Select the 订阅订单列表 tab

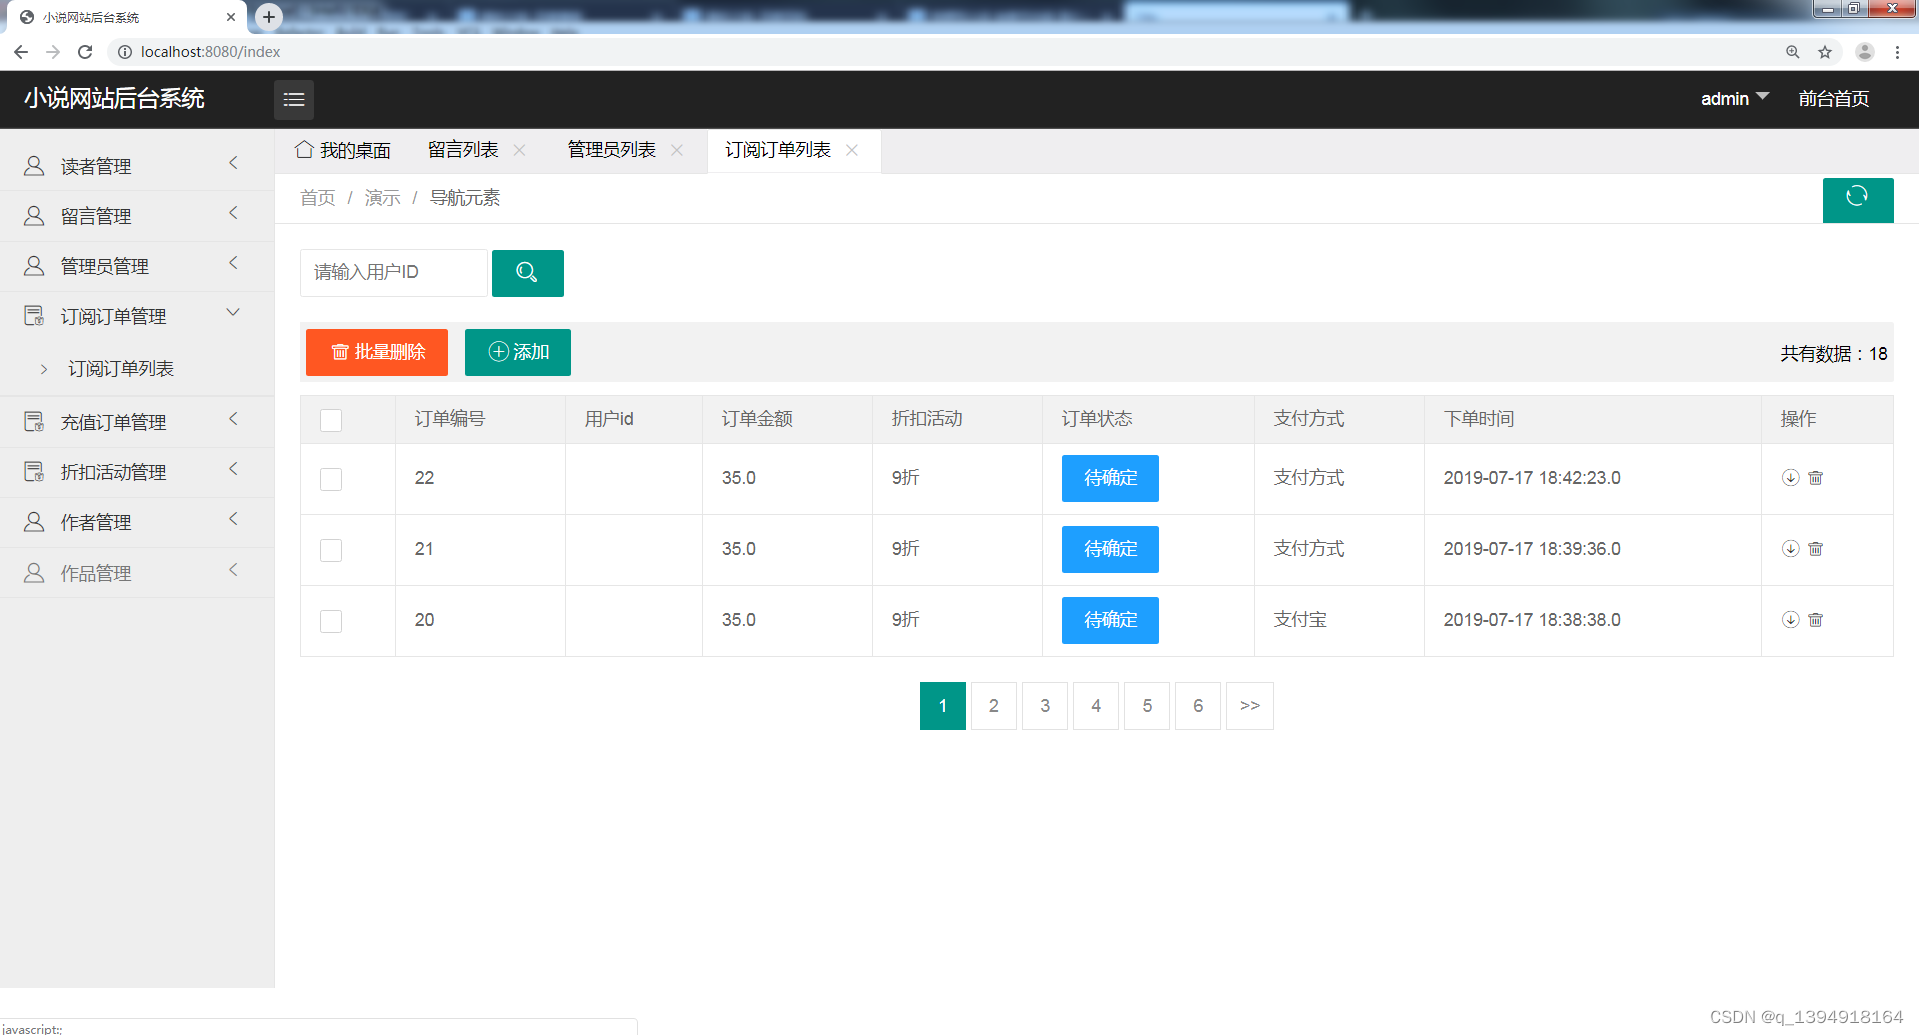(778, 150)
